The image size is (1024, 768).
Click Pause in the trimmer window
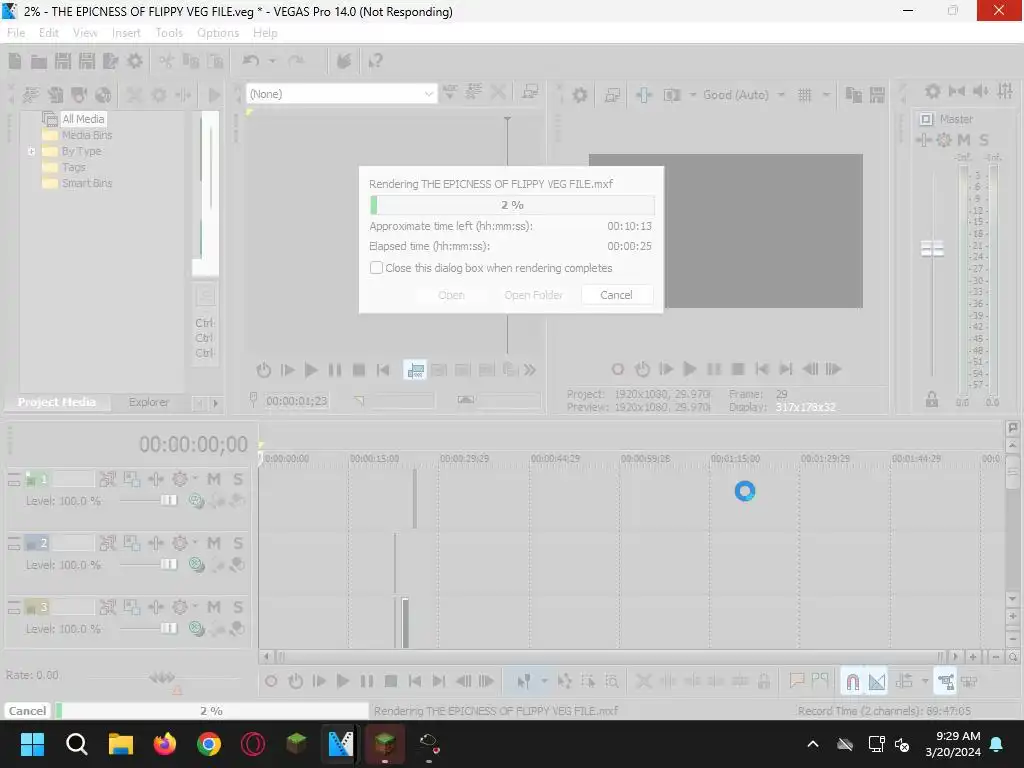pos(335,370)
